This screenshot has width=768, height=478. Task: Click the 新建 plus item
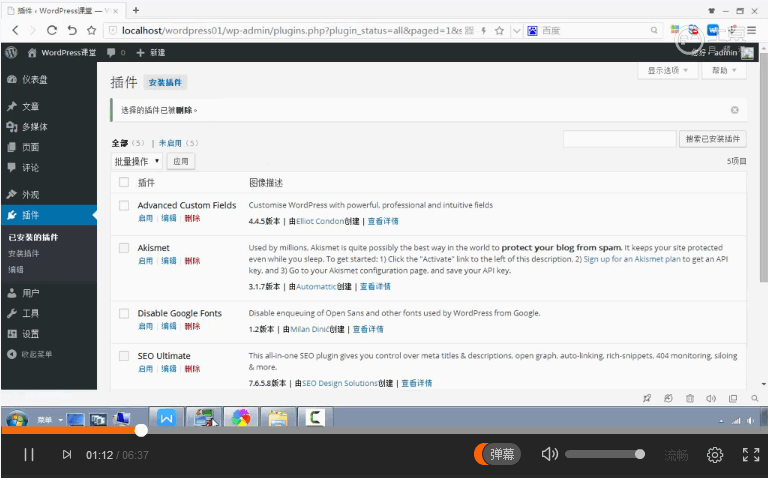click(x=150, y=52)
